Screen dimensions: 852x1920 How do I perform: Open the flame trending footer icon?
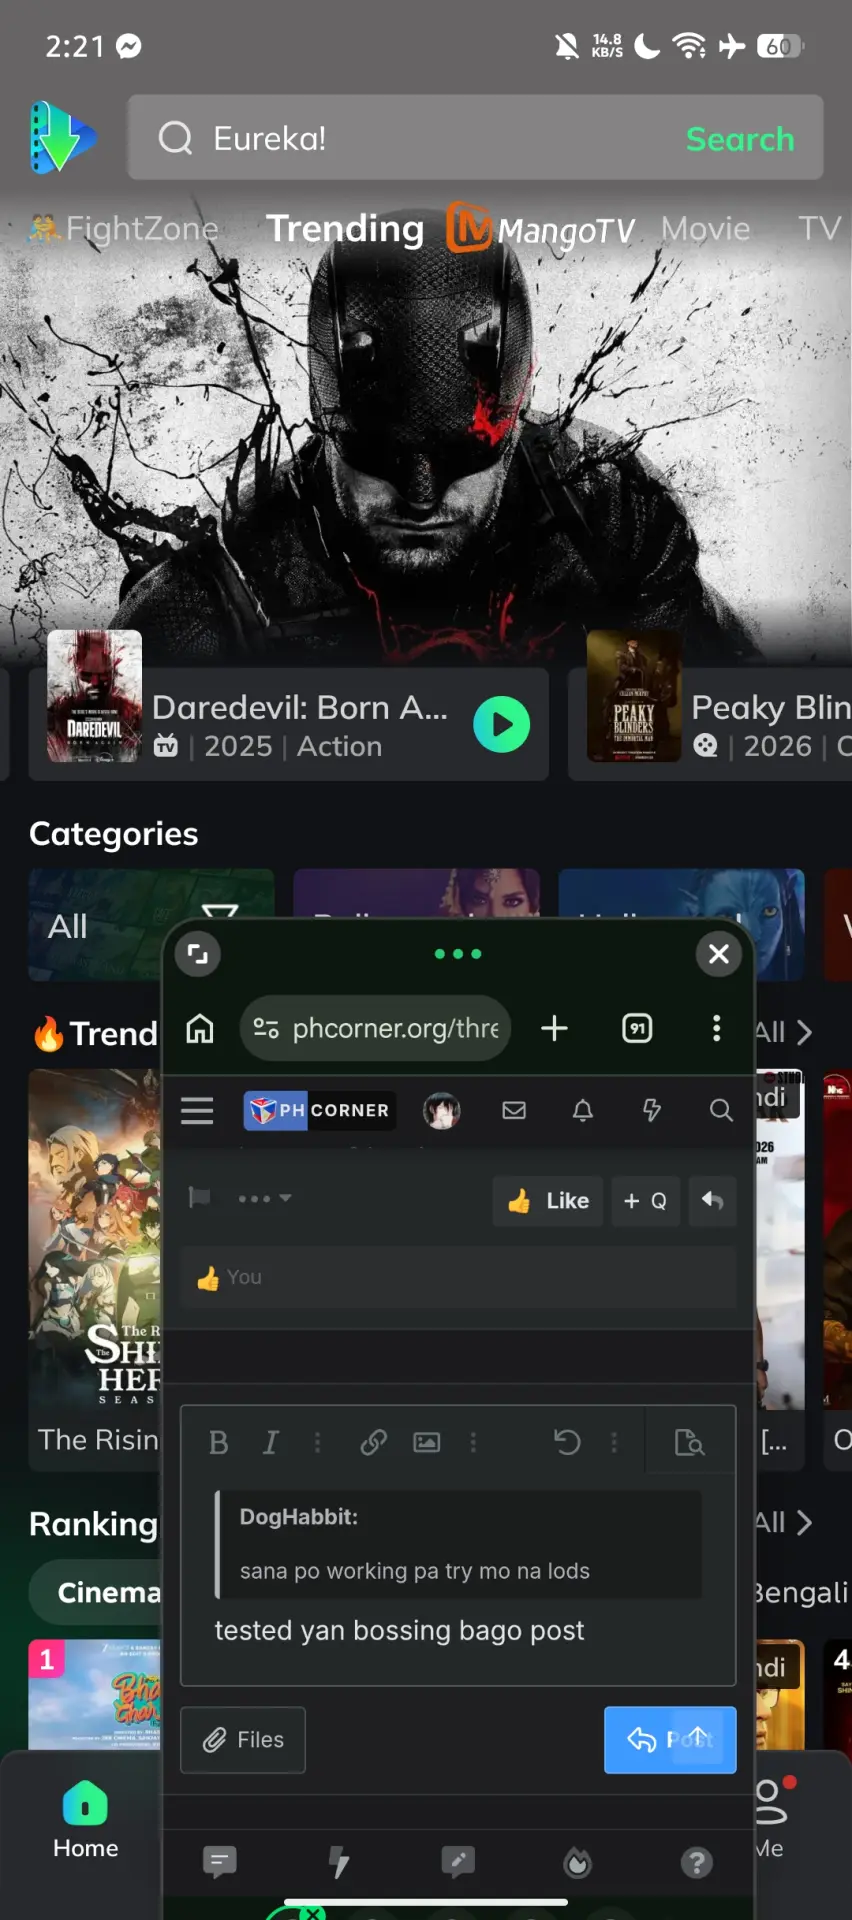tap(578, 1862)
